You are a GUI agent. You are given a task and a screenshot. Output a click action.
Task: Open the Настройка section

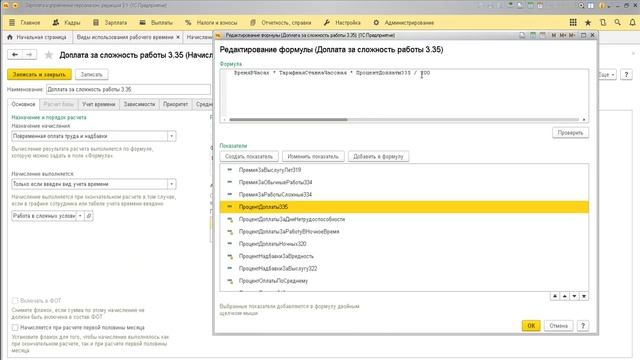(x=342, y=22)
